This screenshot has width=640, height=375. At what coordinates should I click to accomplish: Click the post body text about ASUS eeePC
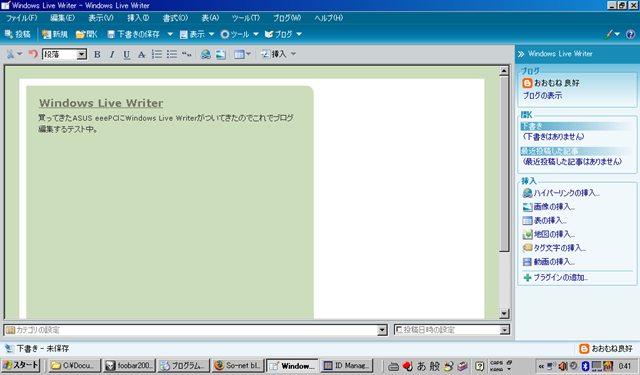click(x=166, y=124)
